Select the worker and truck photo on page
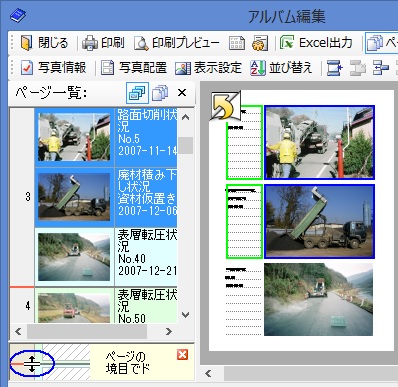Screen dimensions: 398x387 coord(319,142)
